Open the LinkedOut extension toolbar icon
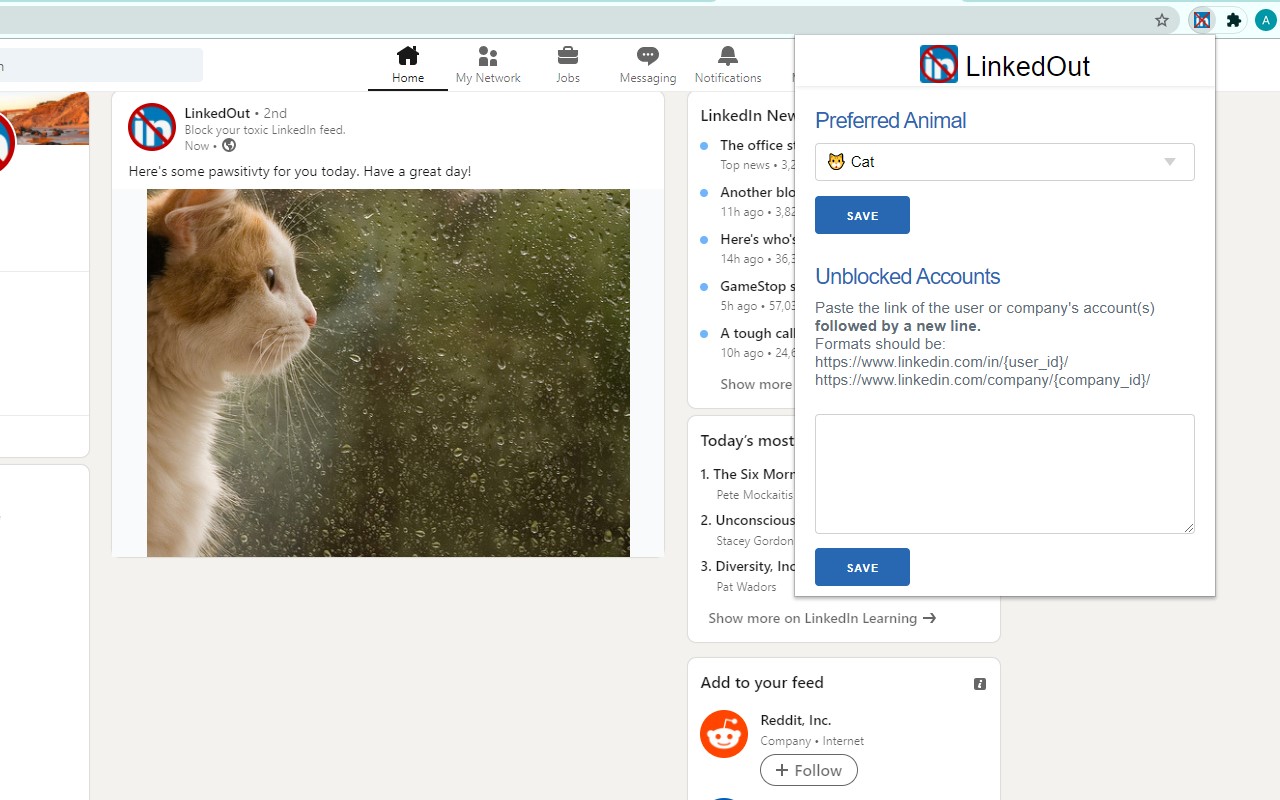This screenshot has width=1280, height=800. tap(1202, 20)
